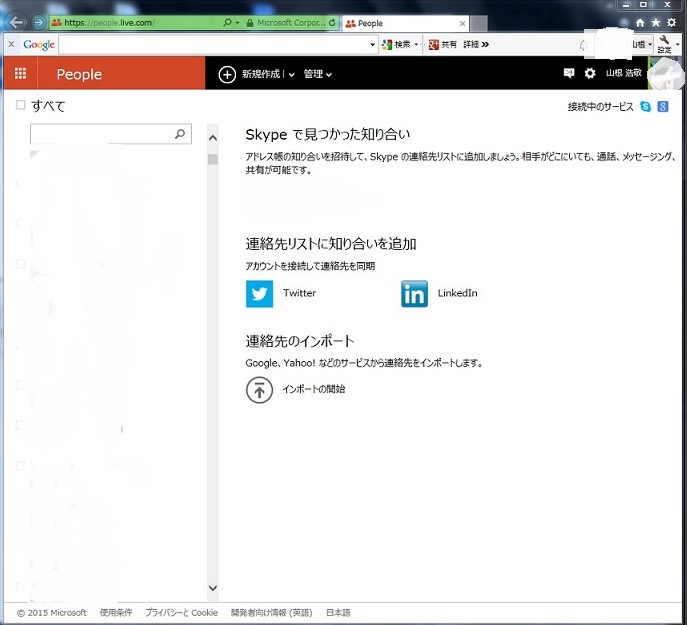Refresh the page with reload icon
This screenshot has width=687, height=625.
click(332, 22)
